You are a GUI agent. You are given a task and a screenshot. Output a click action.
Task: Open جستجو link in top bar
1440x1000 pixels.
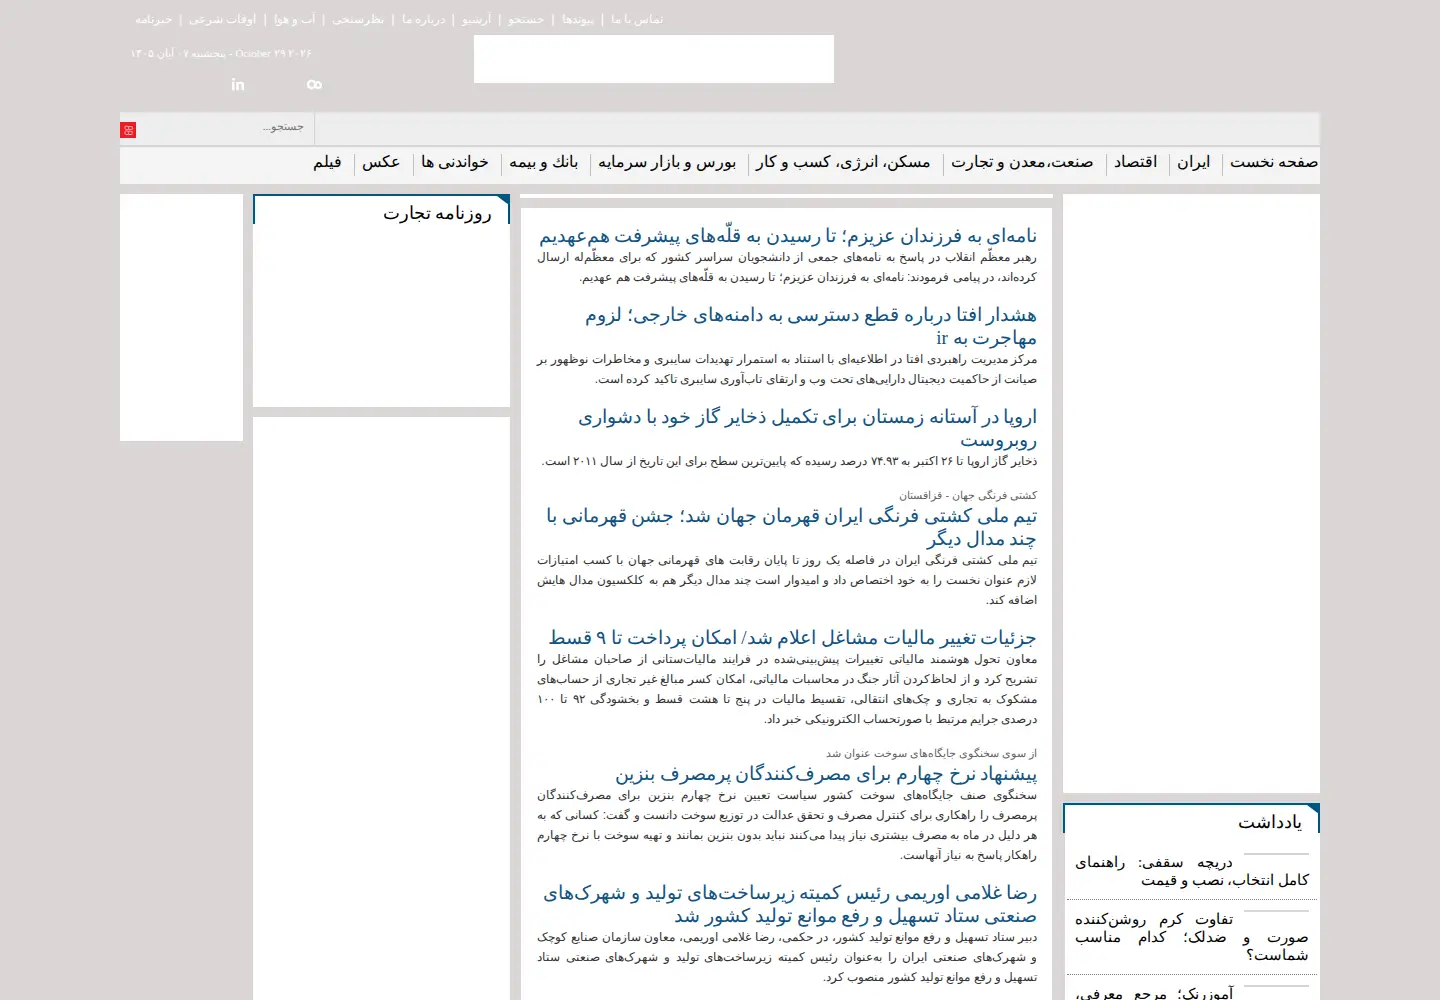[x=526, y=19]
